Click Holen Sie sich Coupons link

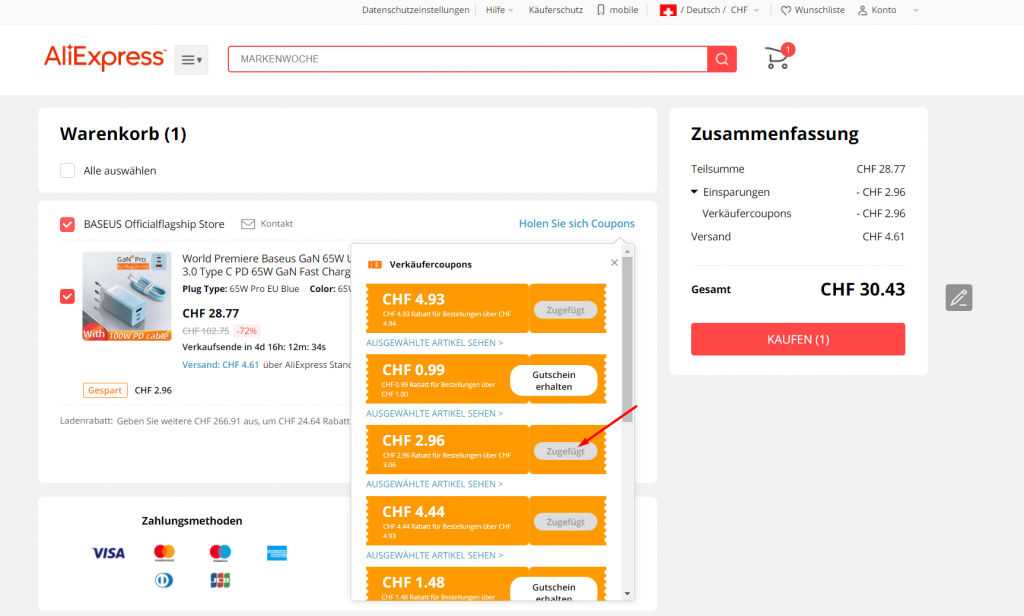(x=577, y=223)
